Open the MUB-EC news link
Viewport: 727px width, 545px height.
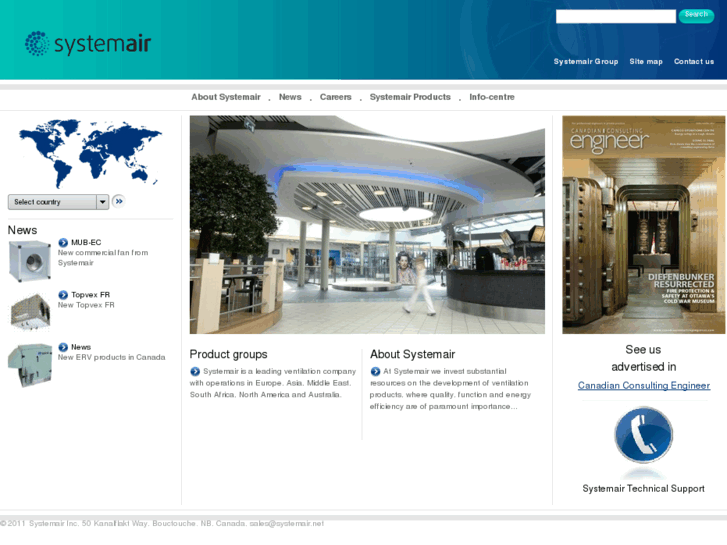86,243
